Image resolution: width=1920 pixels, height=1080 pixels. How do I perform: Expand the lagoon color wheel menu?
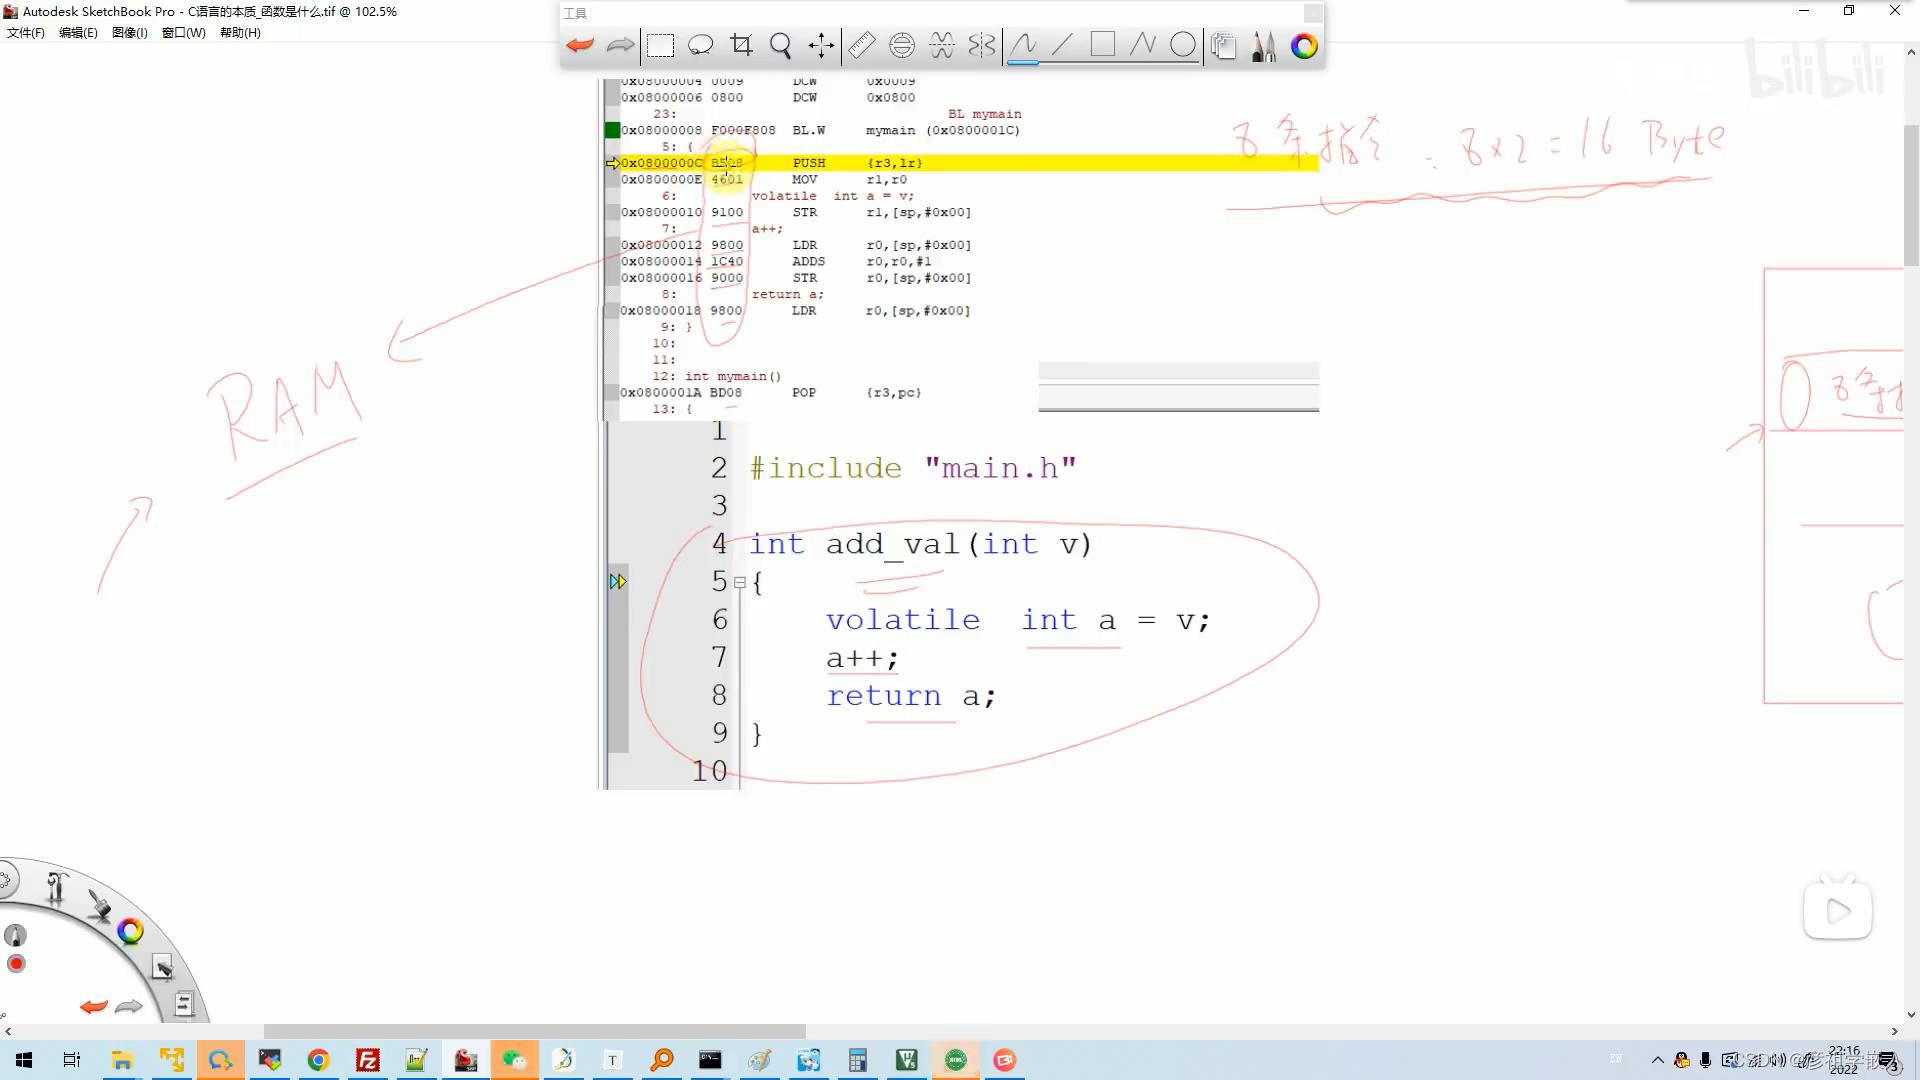tap(130, 932)
